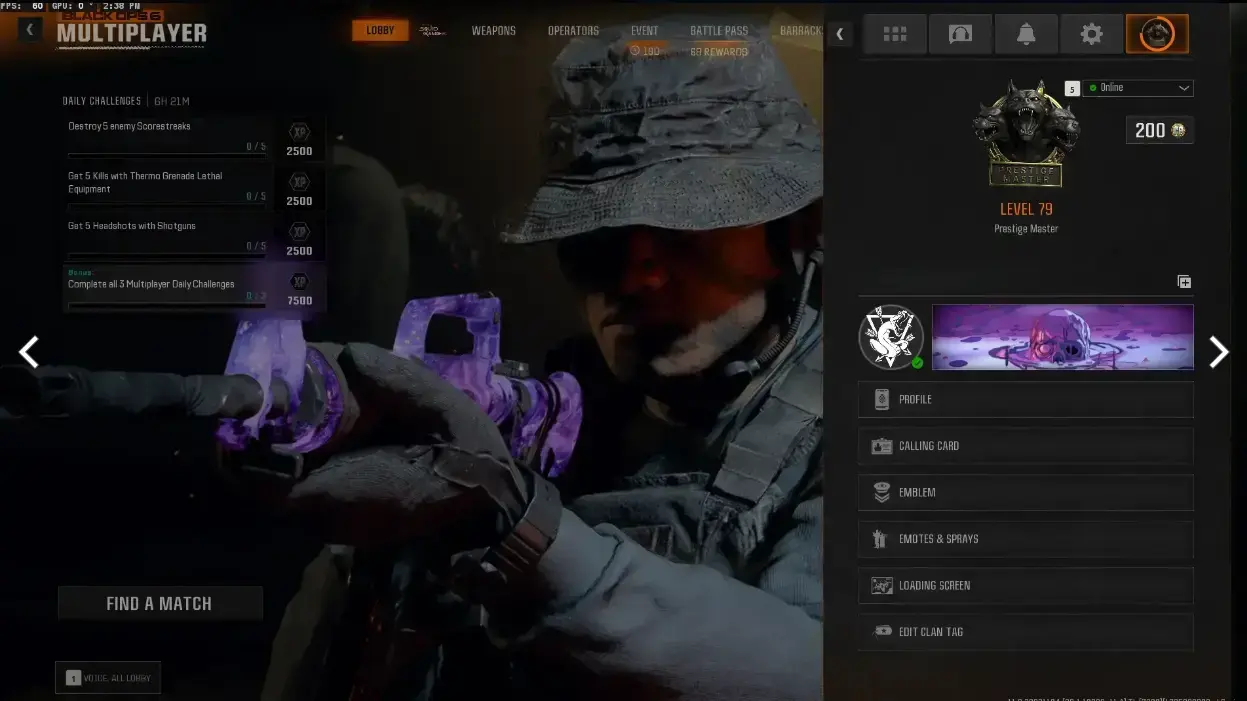Select the player profile avatar tab

[1157, 34]
